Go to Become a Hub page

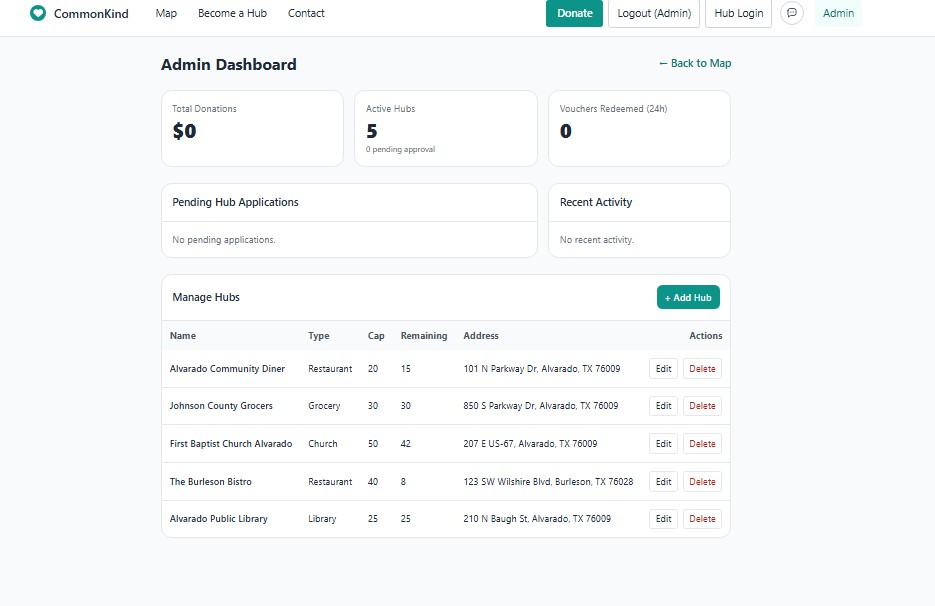click(x=233, y=13)
